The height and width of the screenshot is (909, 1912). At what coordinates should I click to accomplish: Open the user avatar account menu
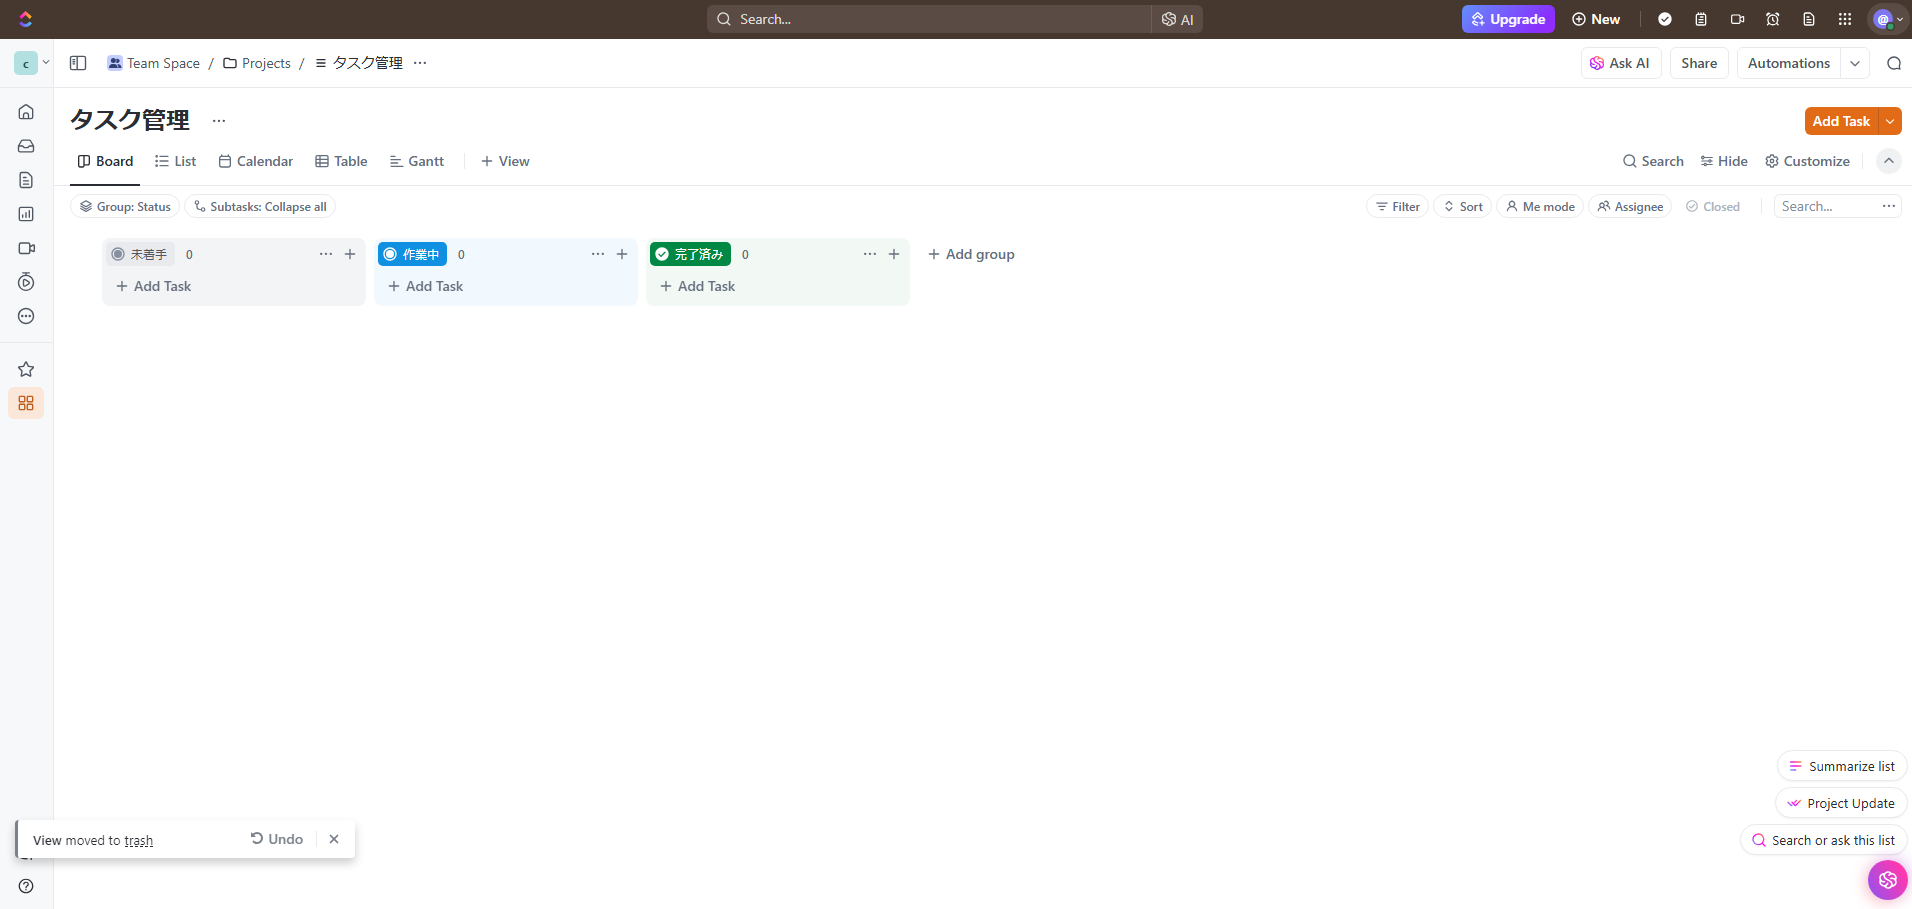pos(1888,19)
